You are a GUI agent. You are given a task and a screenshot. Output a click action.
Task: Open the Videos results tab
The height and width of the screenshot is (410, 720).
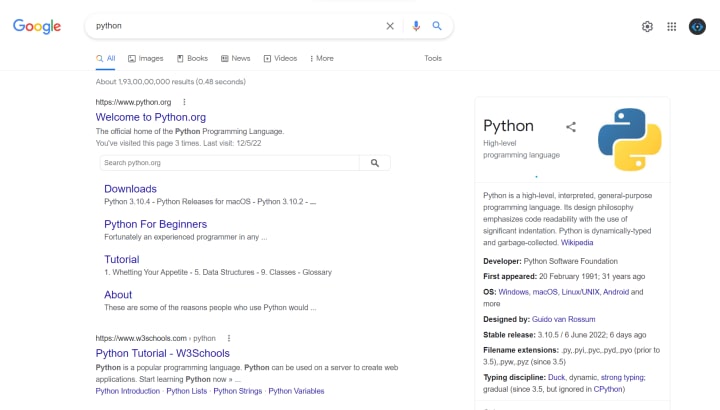[280, 59]
